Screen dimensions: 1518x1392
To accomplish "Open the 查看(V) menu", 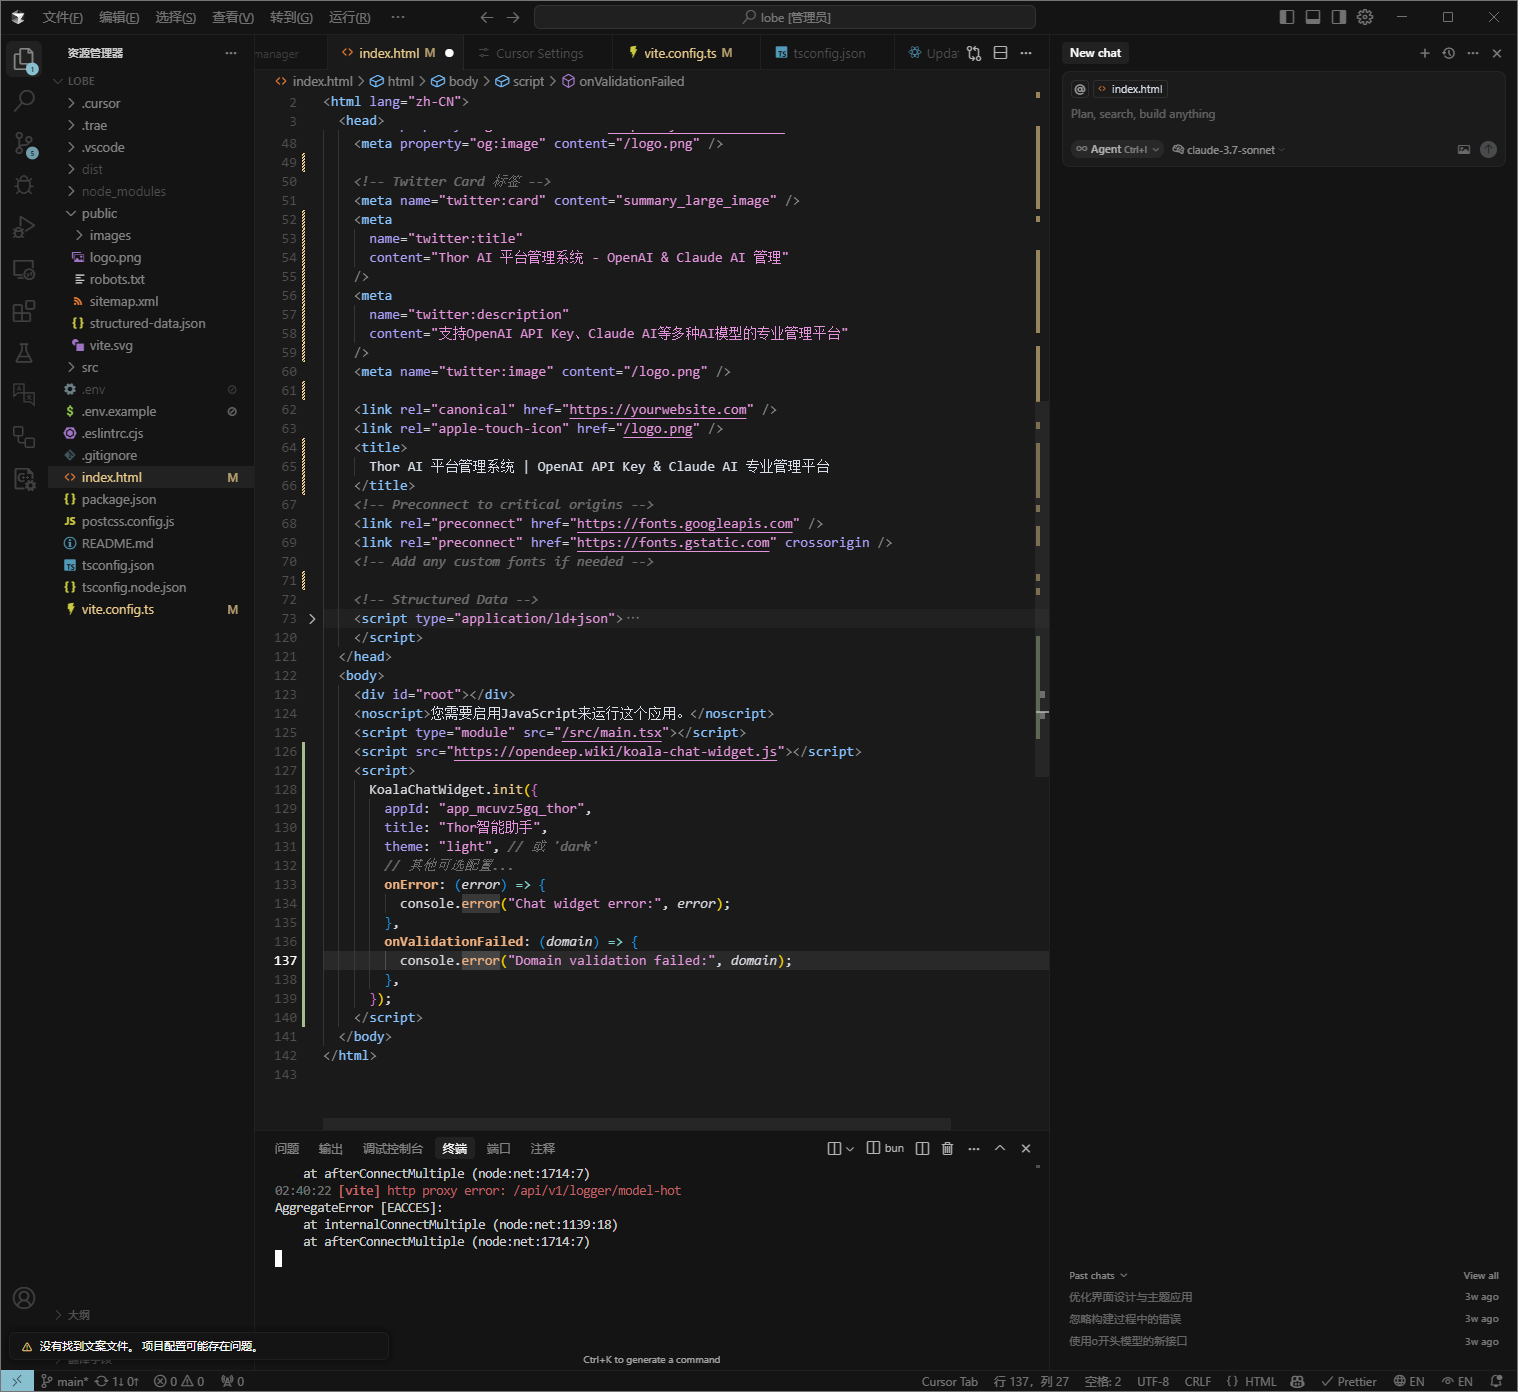I will [x=232, y=17].
